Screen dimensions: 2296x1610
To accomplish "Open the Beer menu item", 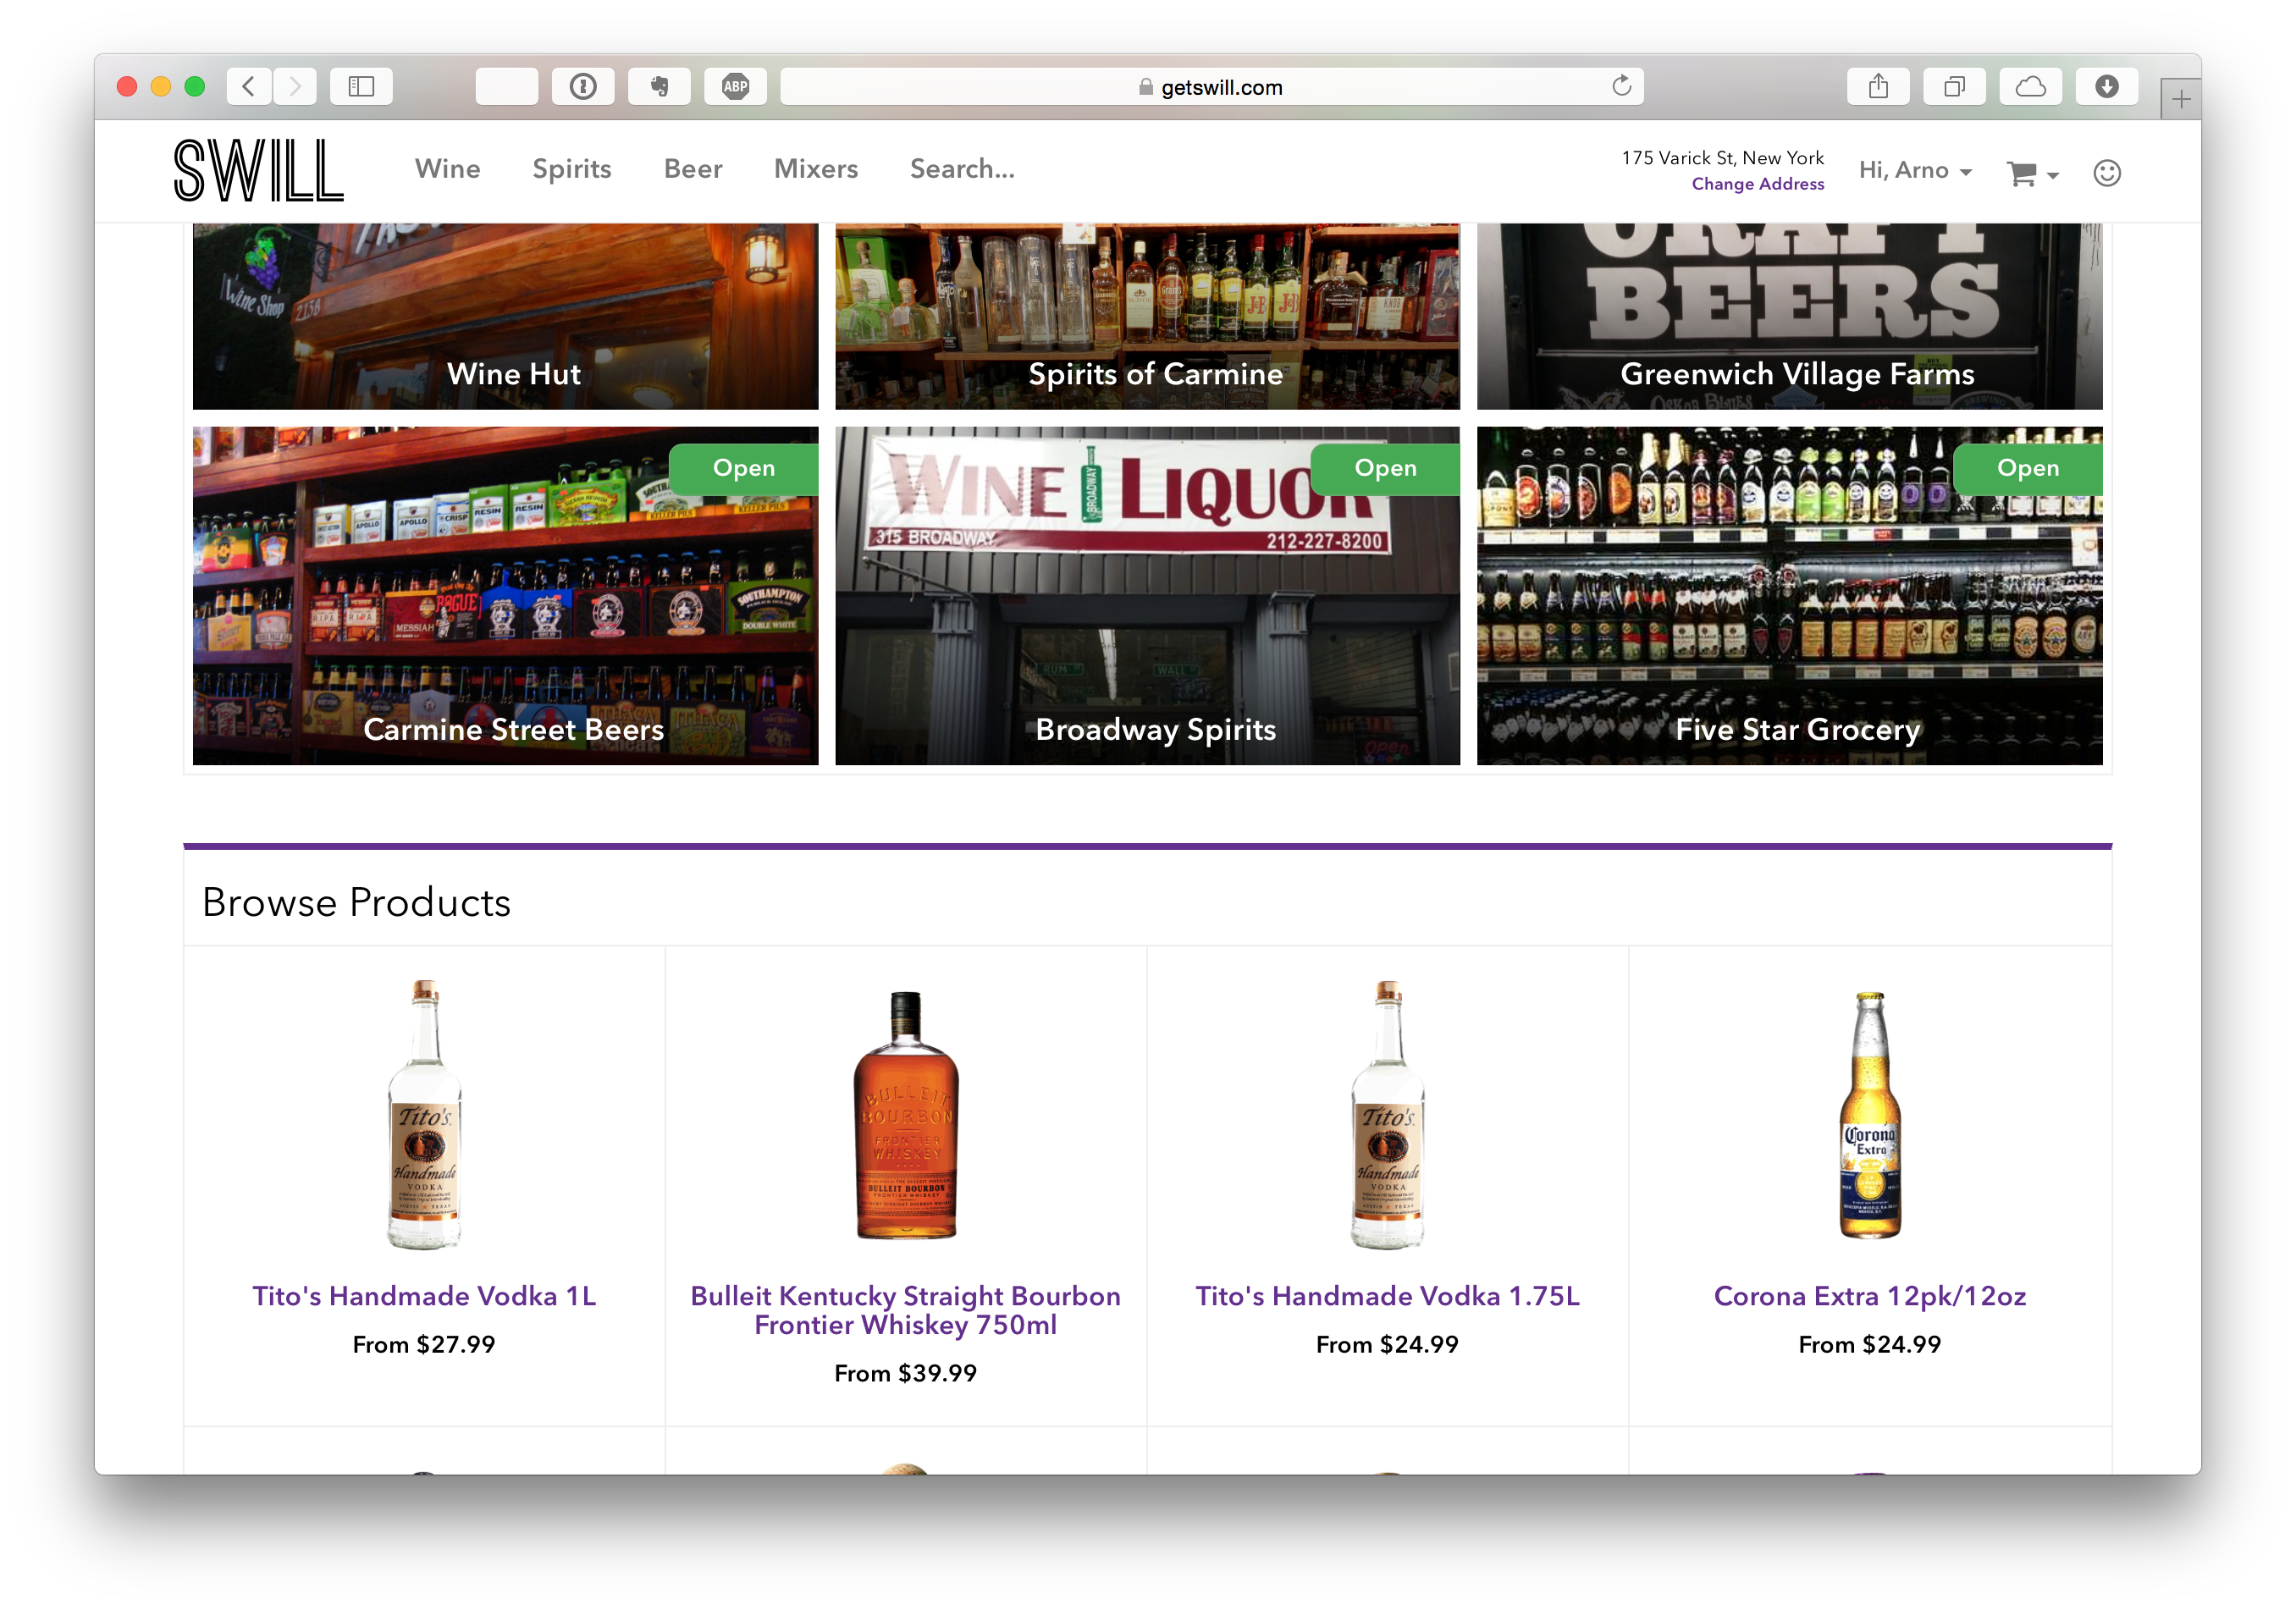I will (x=692, y=169).
